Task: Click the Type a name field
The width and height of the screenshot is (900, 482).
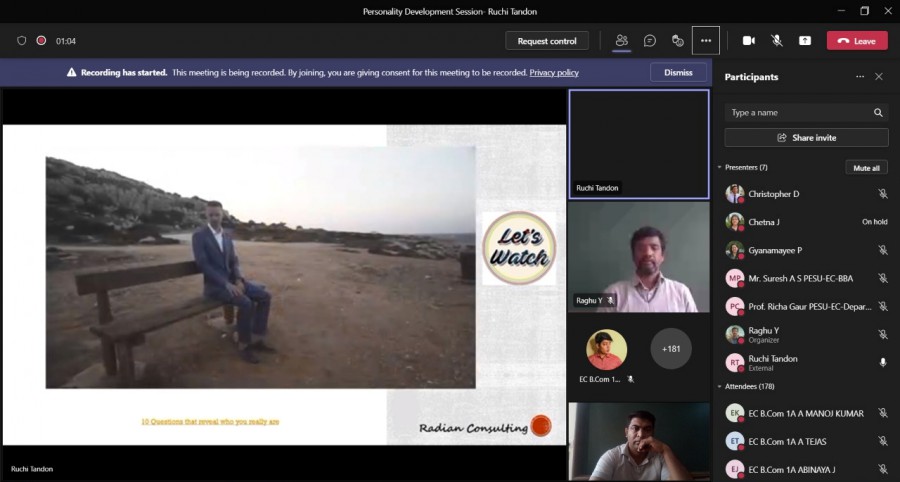Action: [797, 113]
